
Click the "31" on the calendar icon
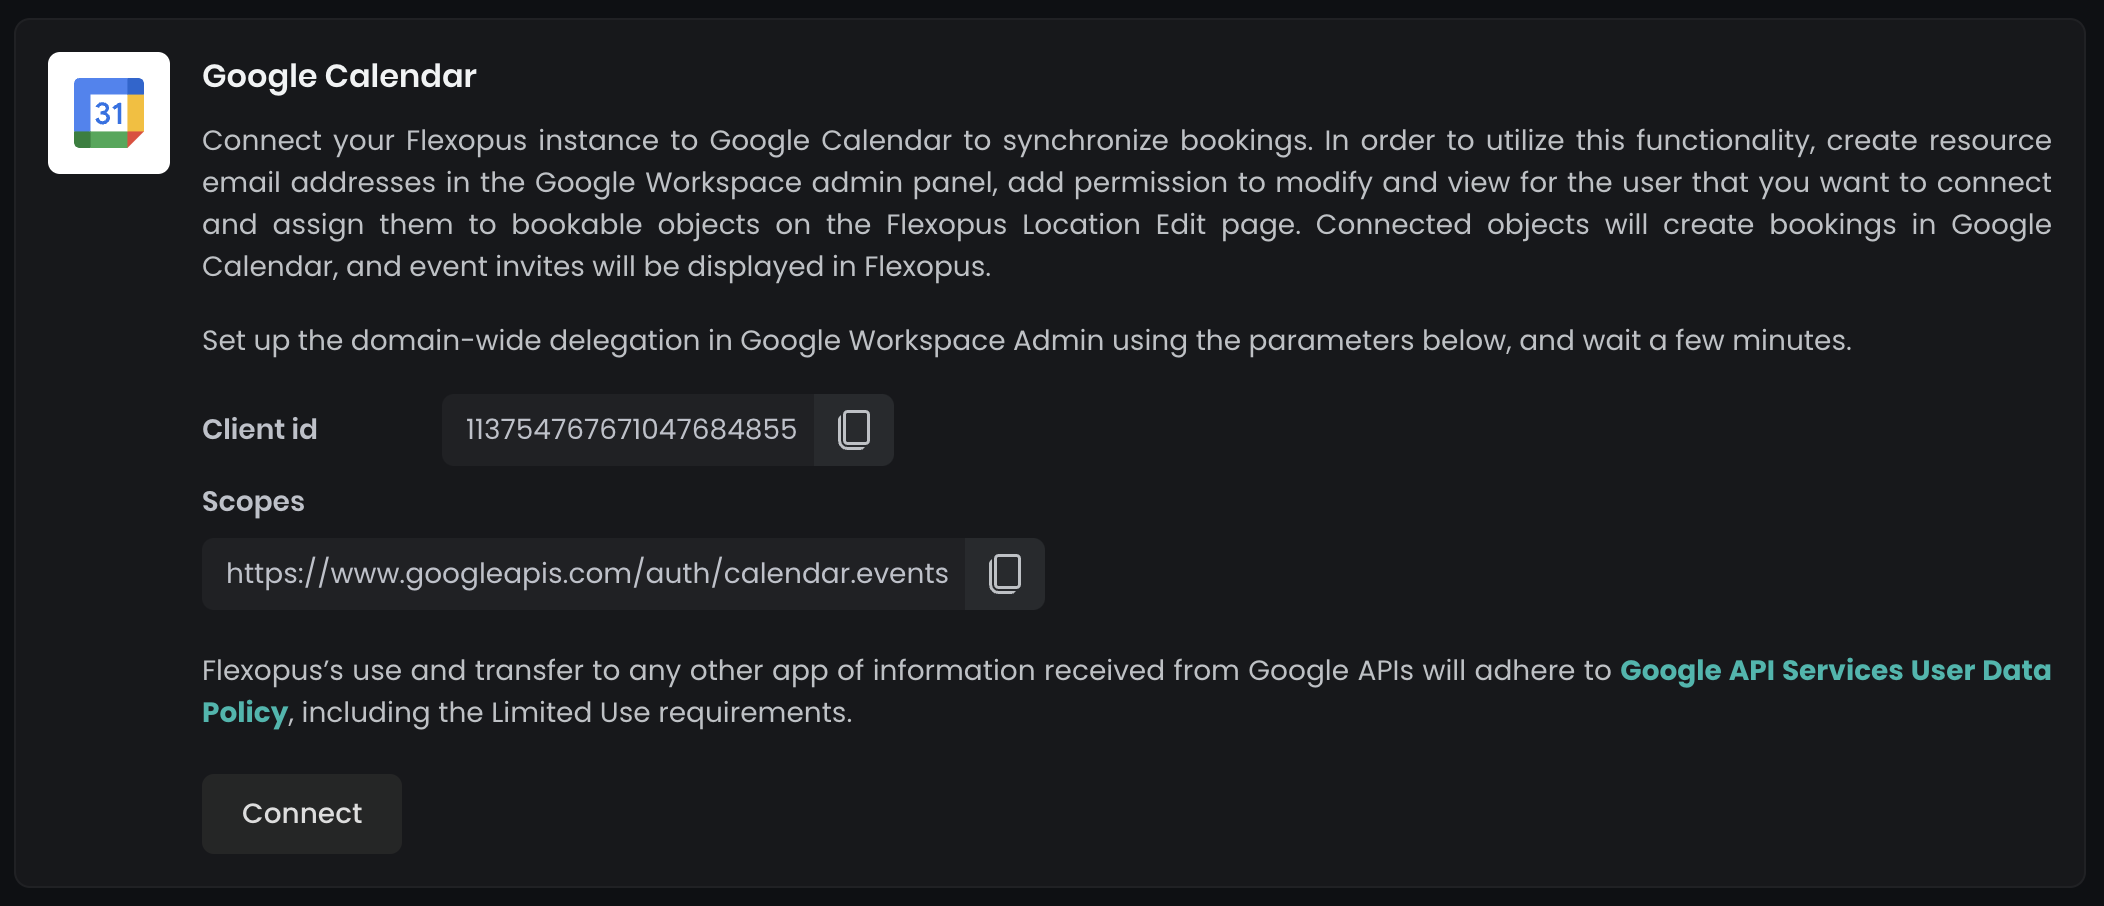[108, 113]
